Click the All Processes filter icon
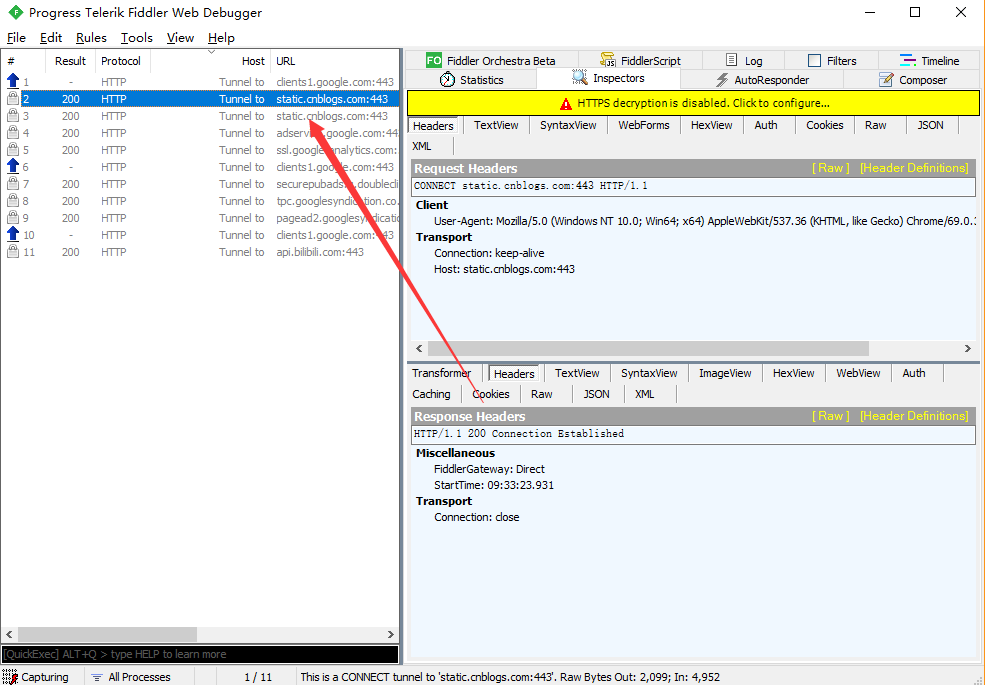This screenshot has height=685, width=985. [x=97, y=677]
